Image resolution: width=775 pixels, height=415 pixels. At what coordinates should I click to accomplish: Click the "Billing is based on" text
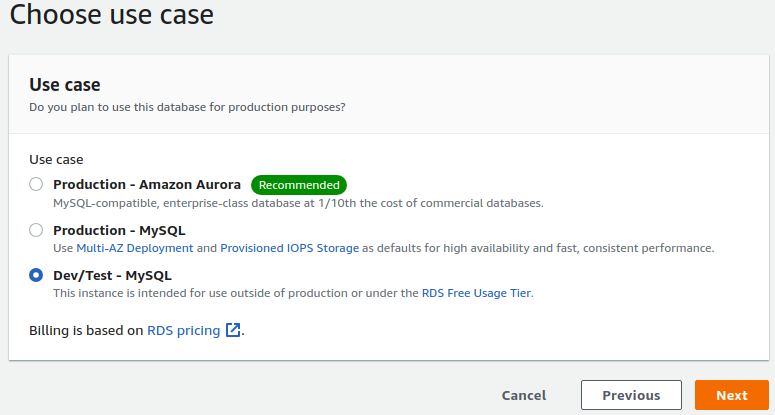86,330
